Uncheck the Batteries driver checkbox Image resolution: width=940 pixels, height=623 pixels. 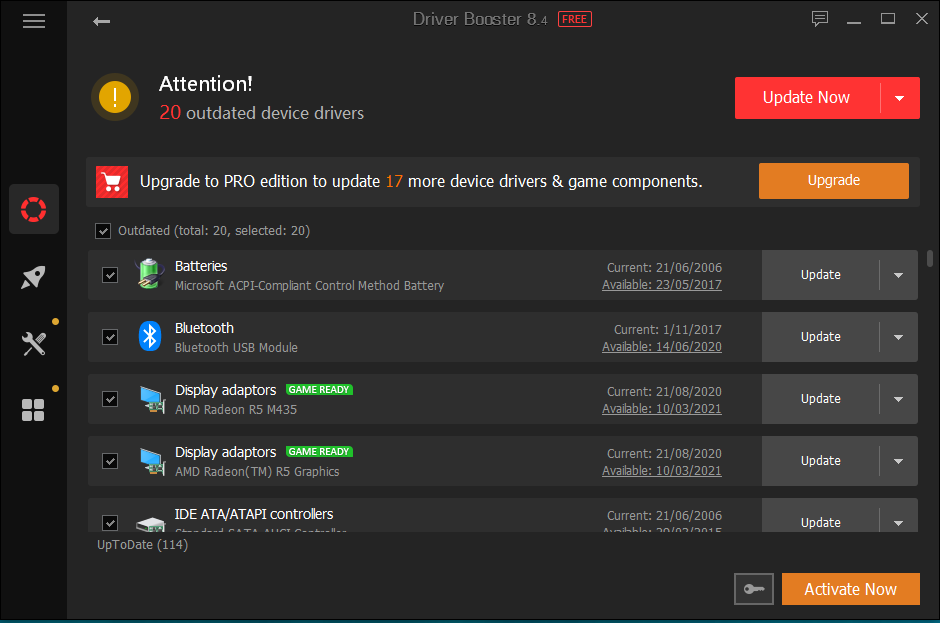(x=110, y=275)
